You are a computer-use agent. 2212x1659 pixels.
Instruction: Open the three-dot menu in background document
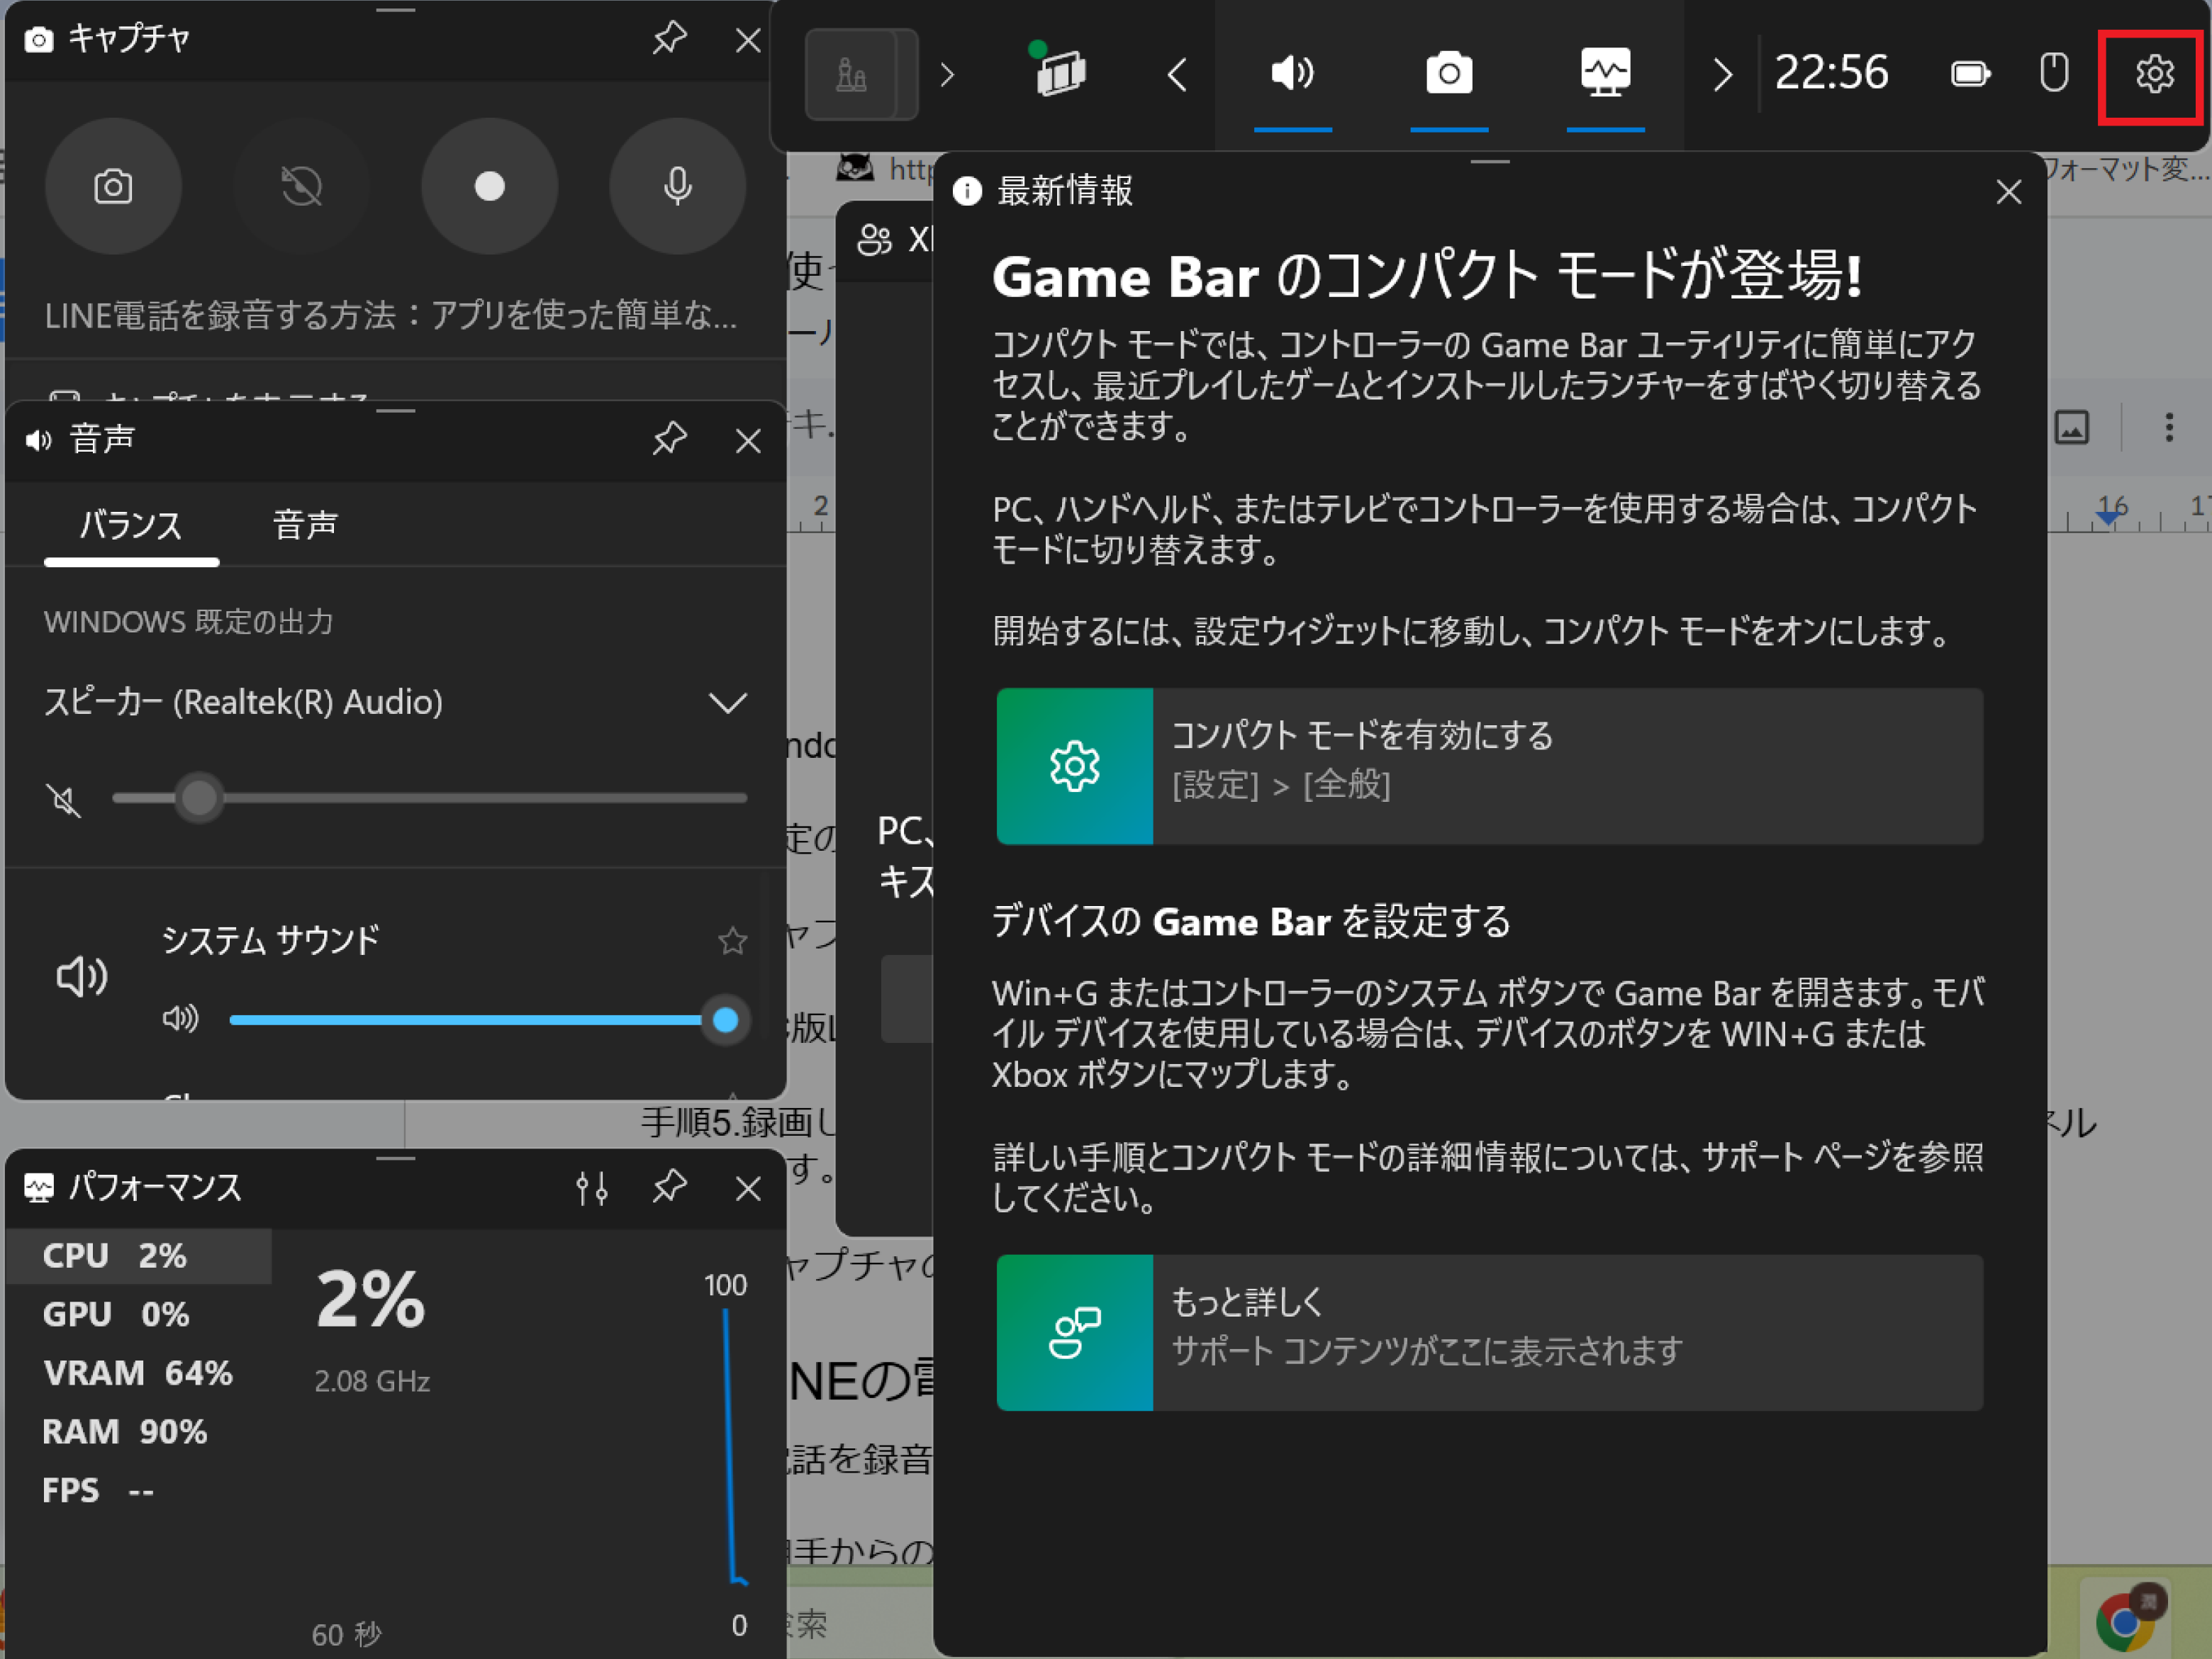(x=2168, y=427)
